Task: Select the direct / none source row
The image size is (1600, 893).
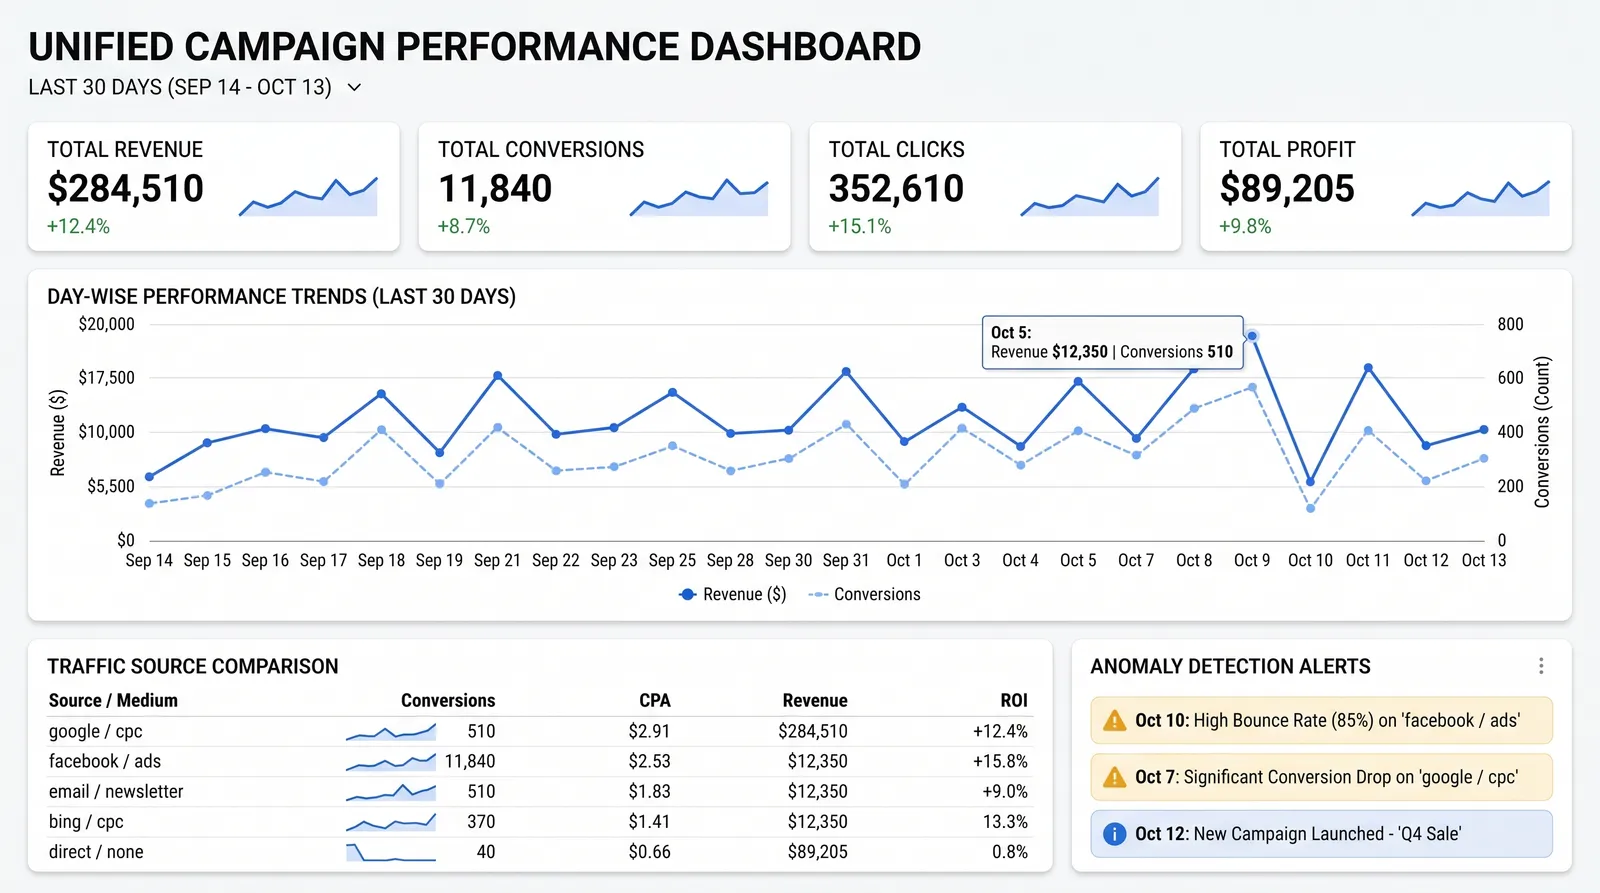Action: click(x=540, y=852)
